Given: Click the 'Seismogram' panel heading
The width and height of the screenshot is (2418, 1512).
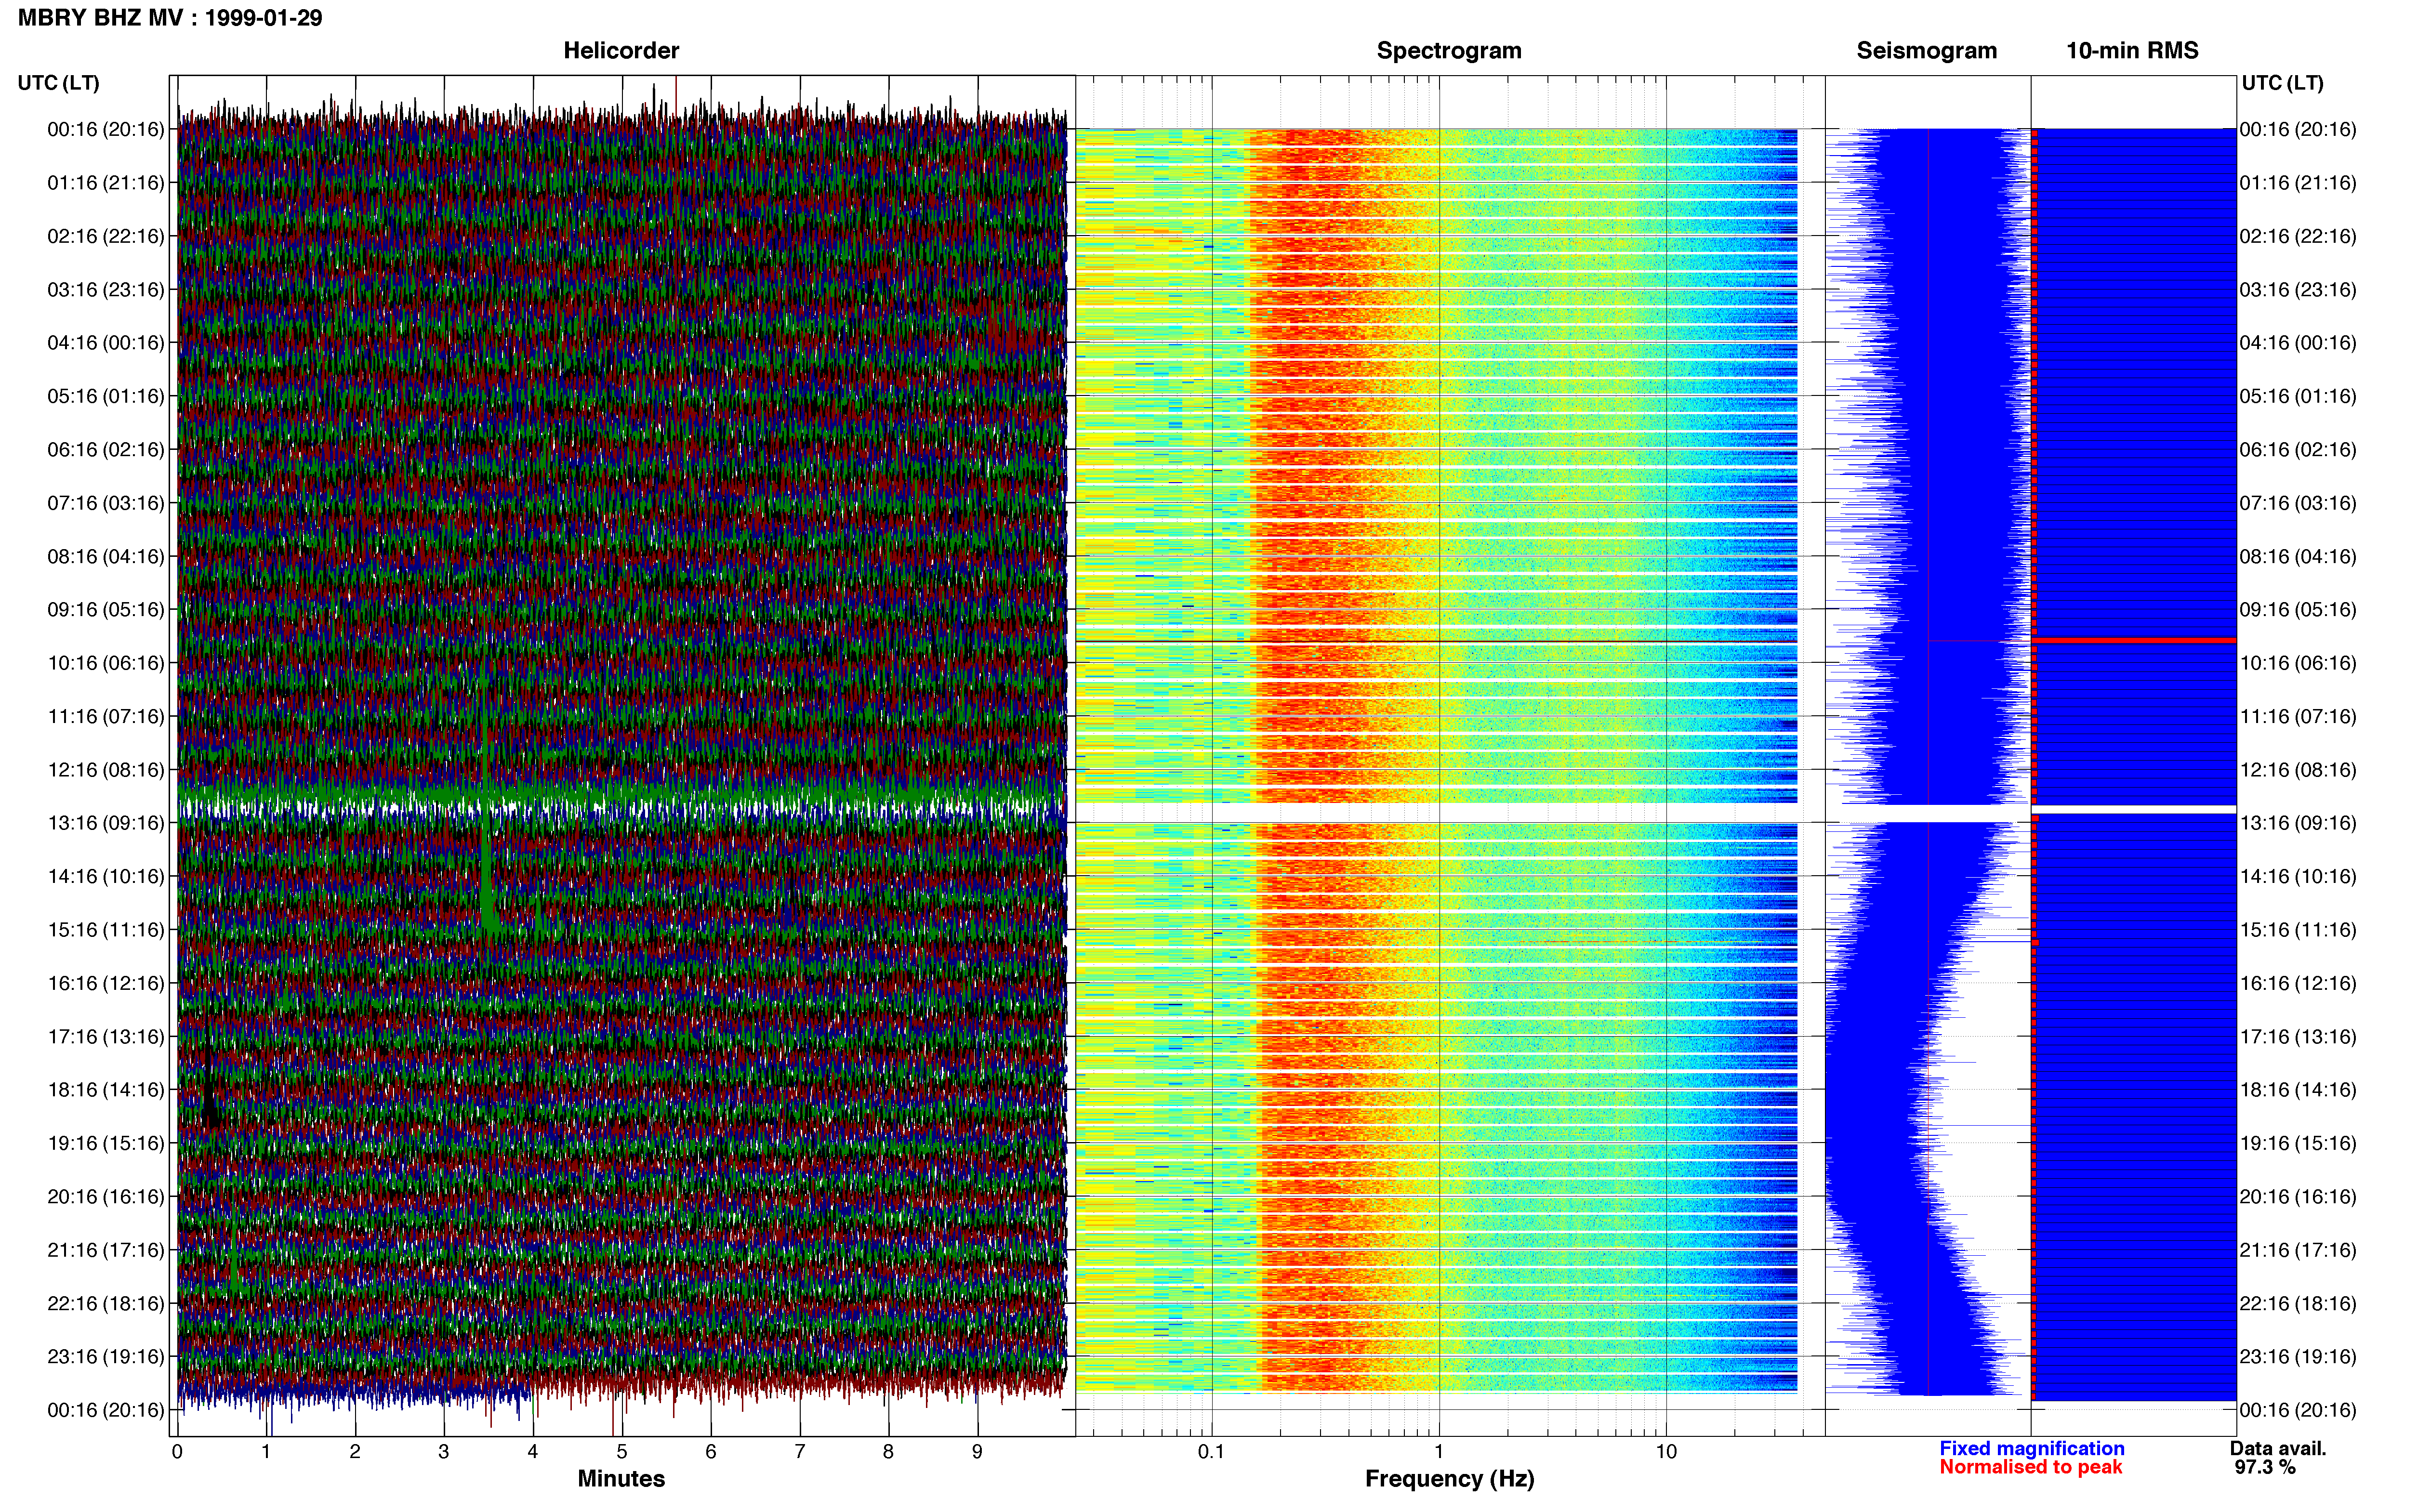Looking at the screenshot, I should point(1926,51).
